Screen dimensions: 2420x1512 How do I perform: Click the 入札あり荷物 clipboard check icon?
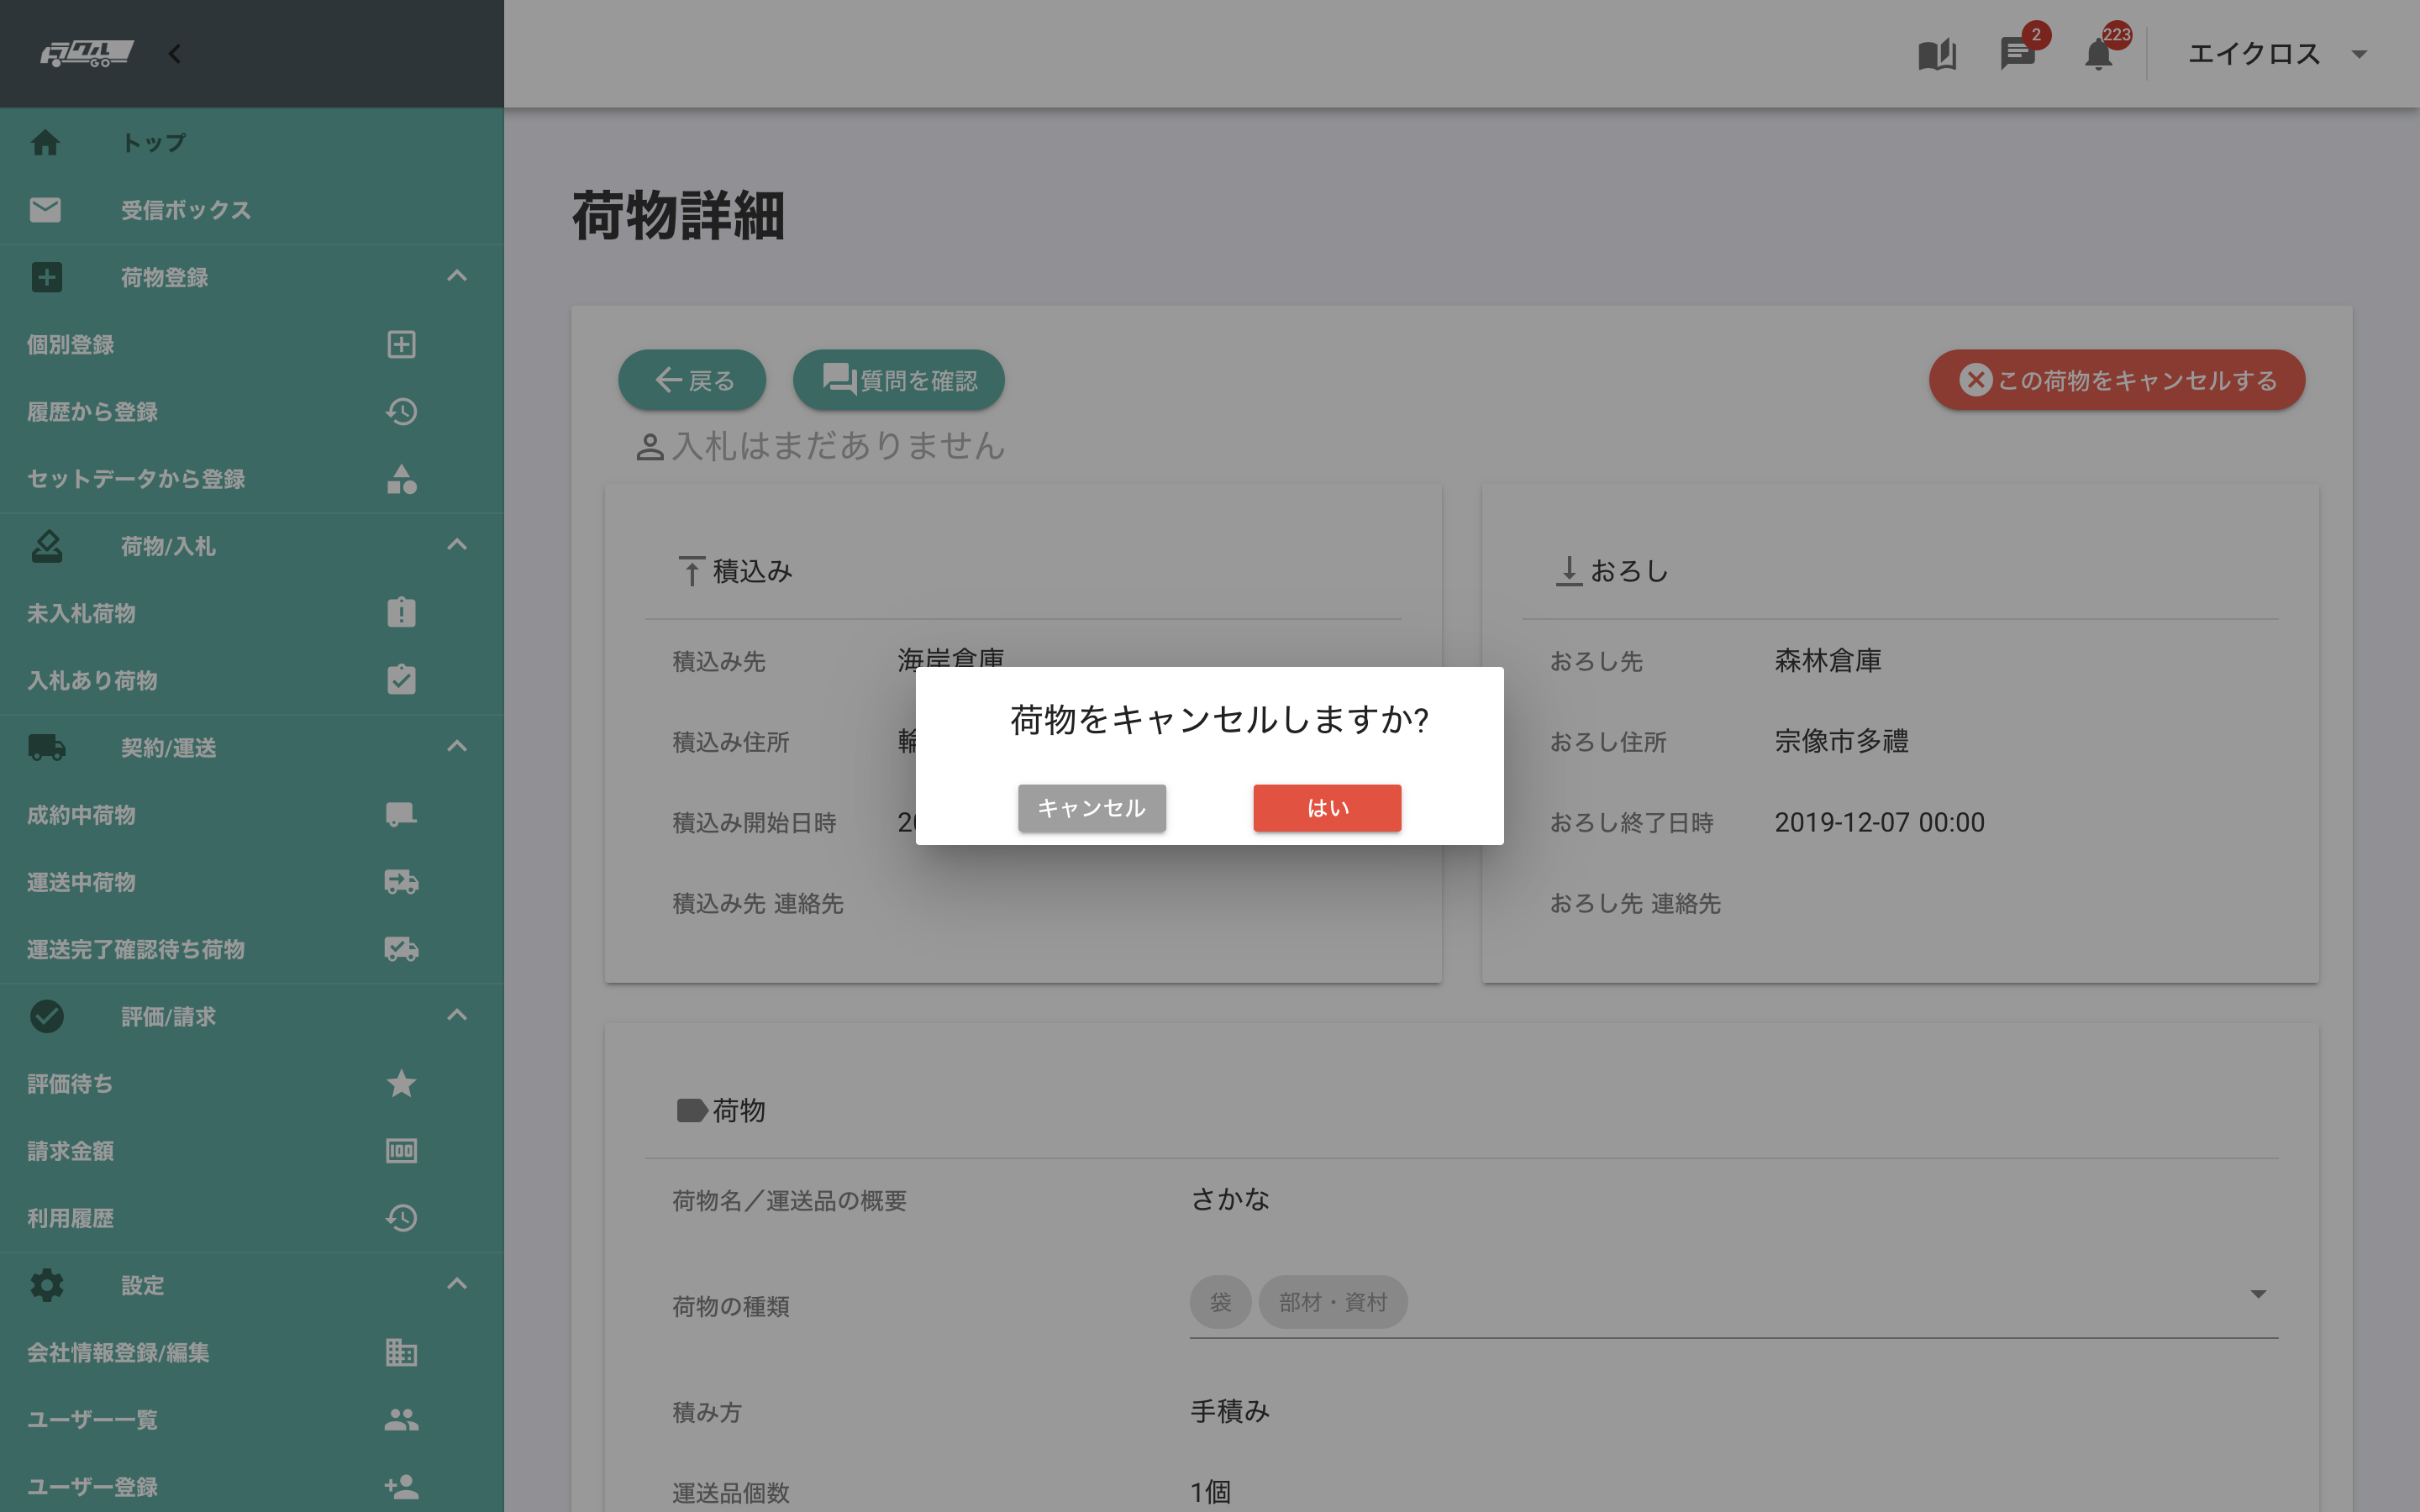tap(401, 679)
